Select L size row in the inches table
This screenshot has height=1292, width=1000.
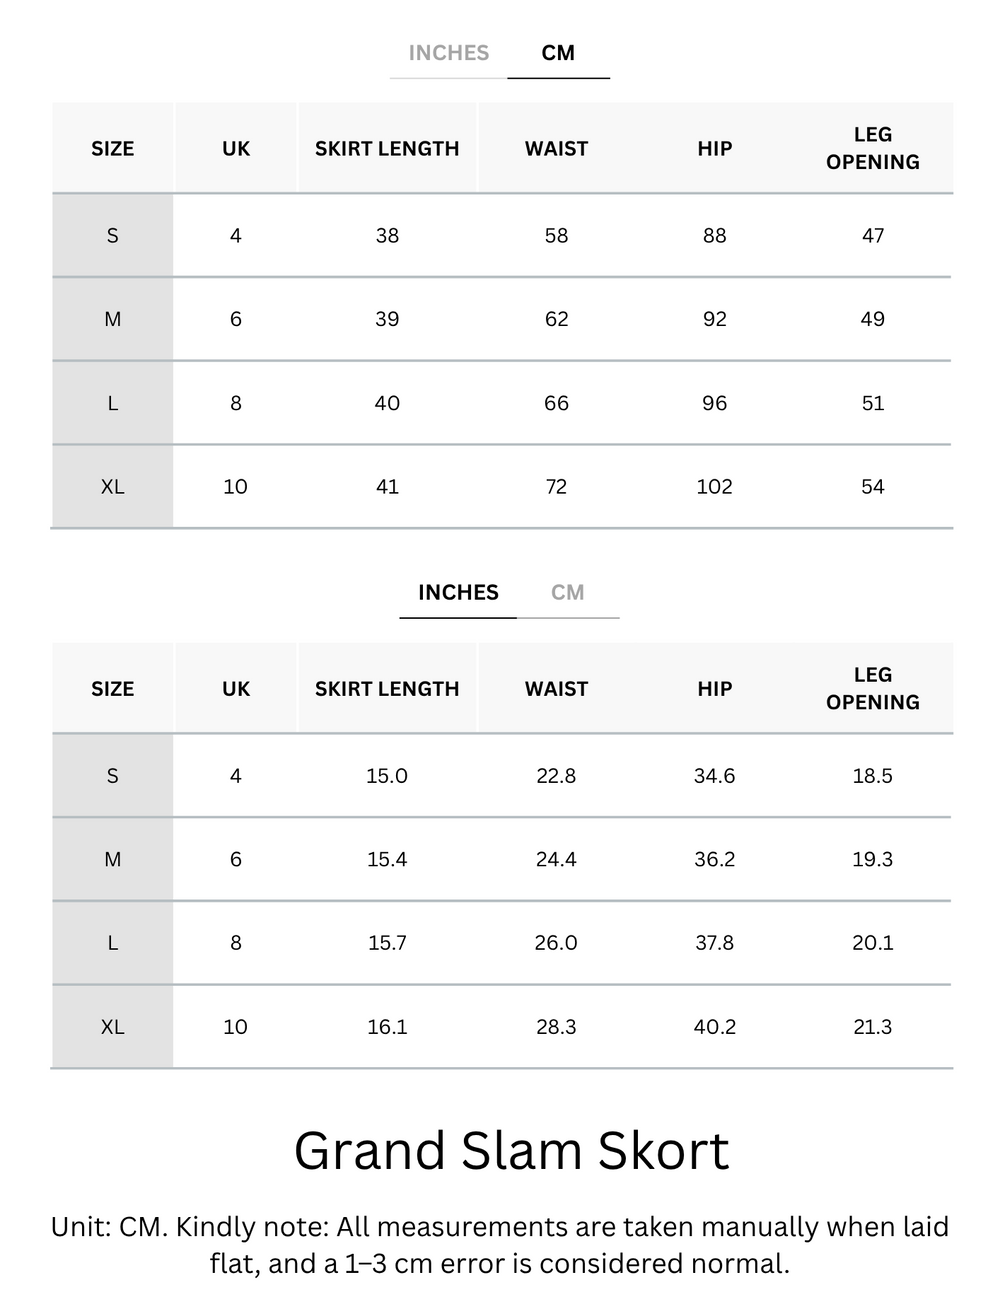[x=502, y=943]
